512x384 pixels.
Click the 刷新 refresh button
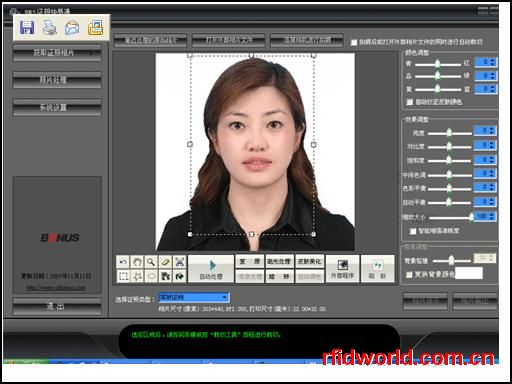[x=377, y=269]
